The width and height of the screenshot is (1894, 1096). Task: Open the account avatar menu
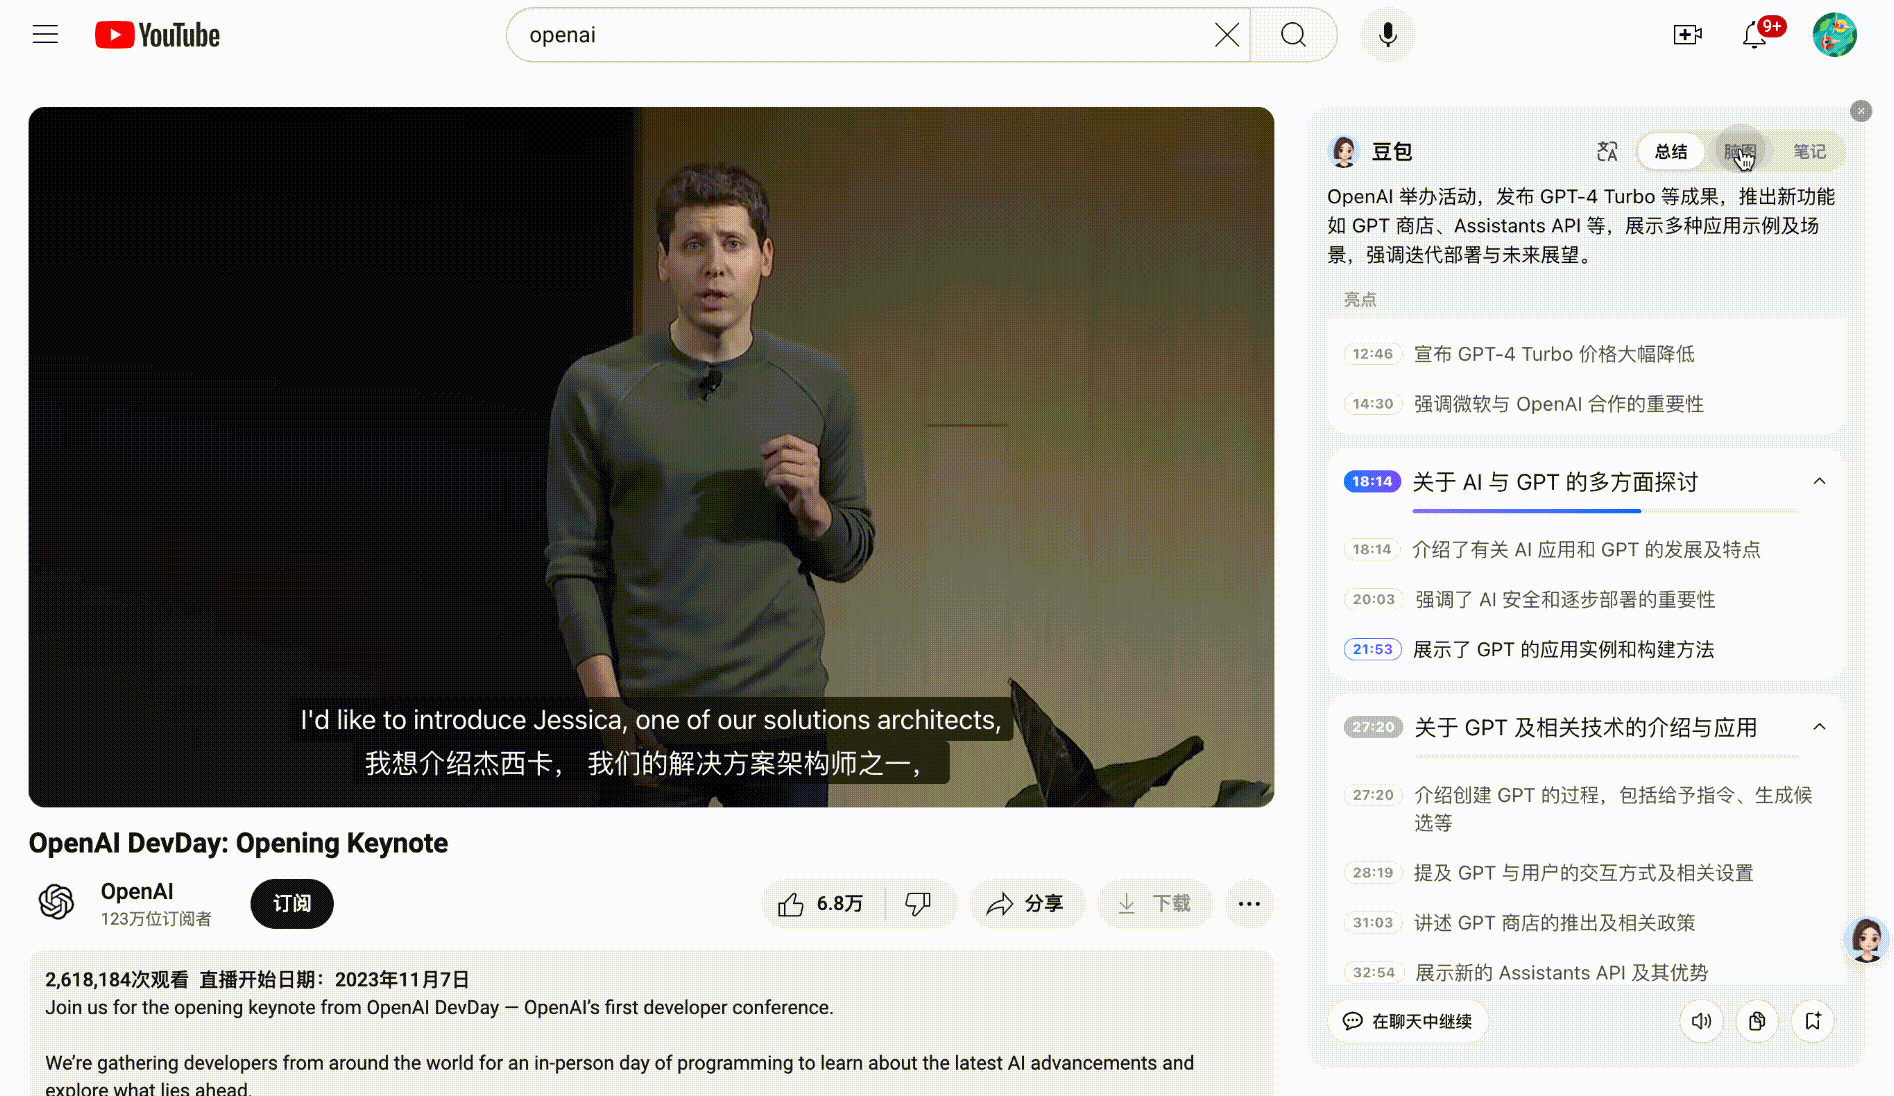(1834, 35)
